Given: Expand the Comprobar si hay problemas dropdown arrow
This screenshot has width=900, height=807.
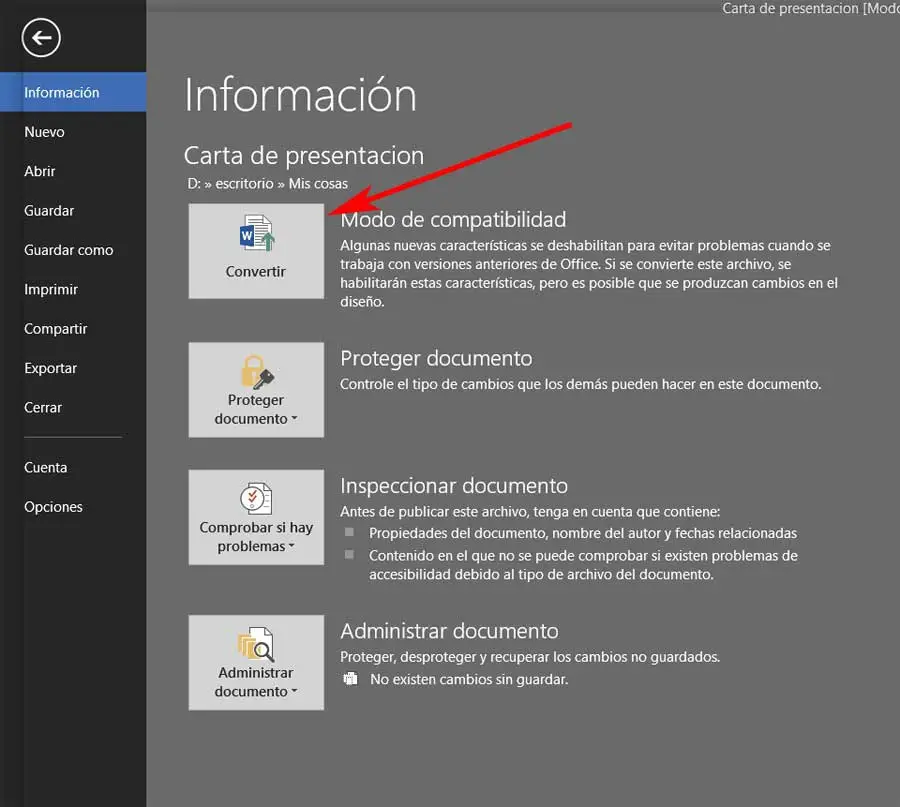Looking at the screenshot, I should (292, 546).
